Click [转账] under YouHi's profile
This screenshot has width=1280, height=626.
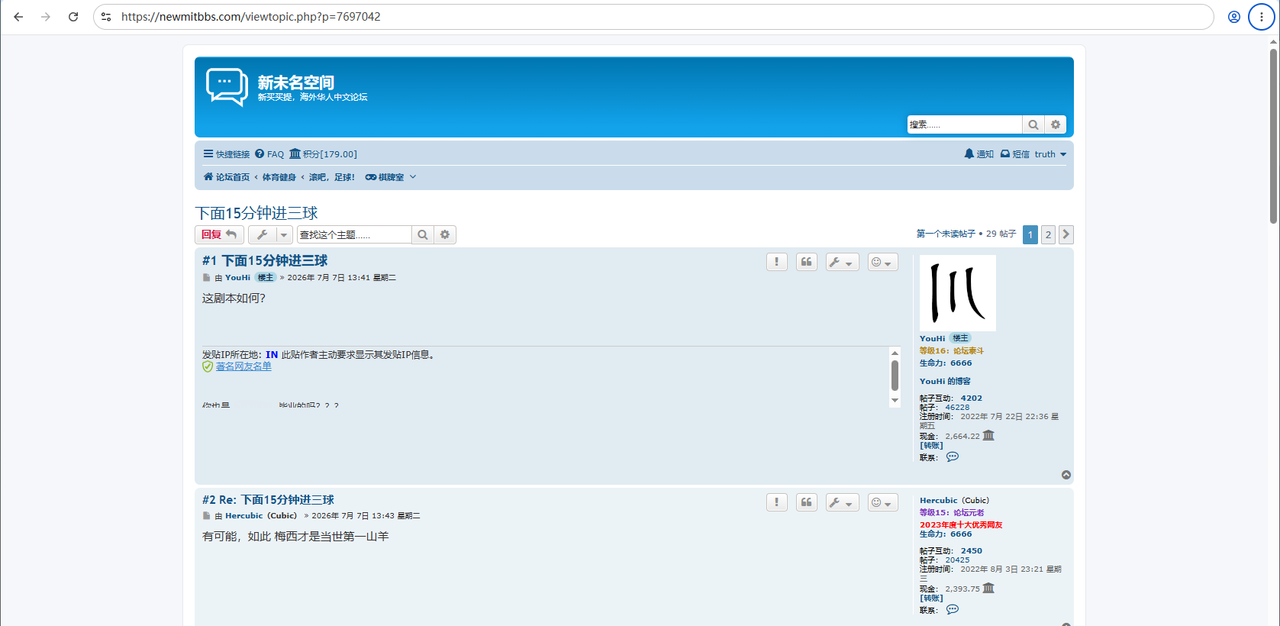931,445
